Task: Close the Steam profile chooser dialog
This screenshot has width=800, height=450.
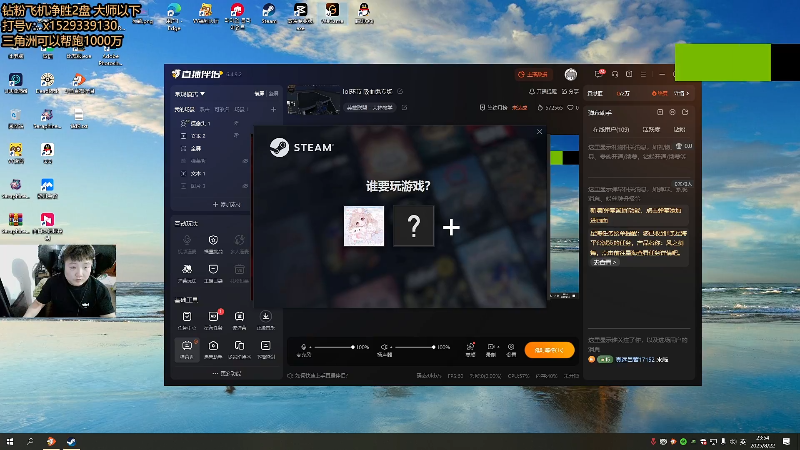Action: point(539,132)
